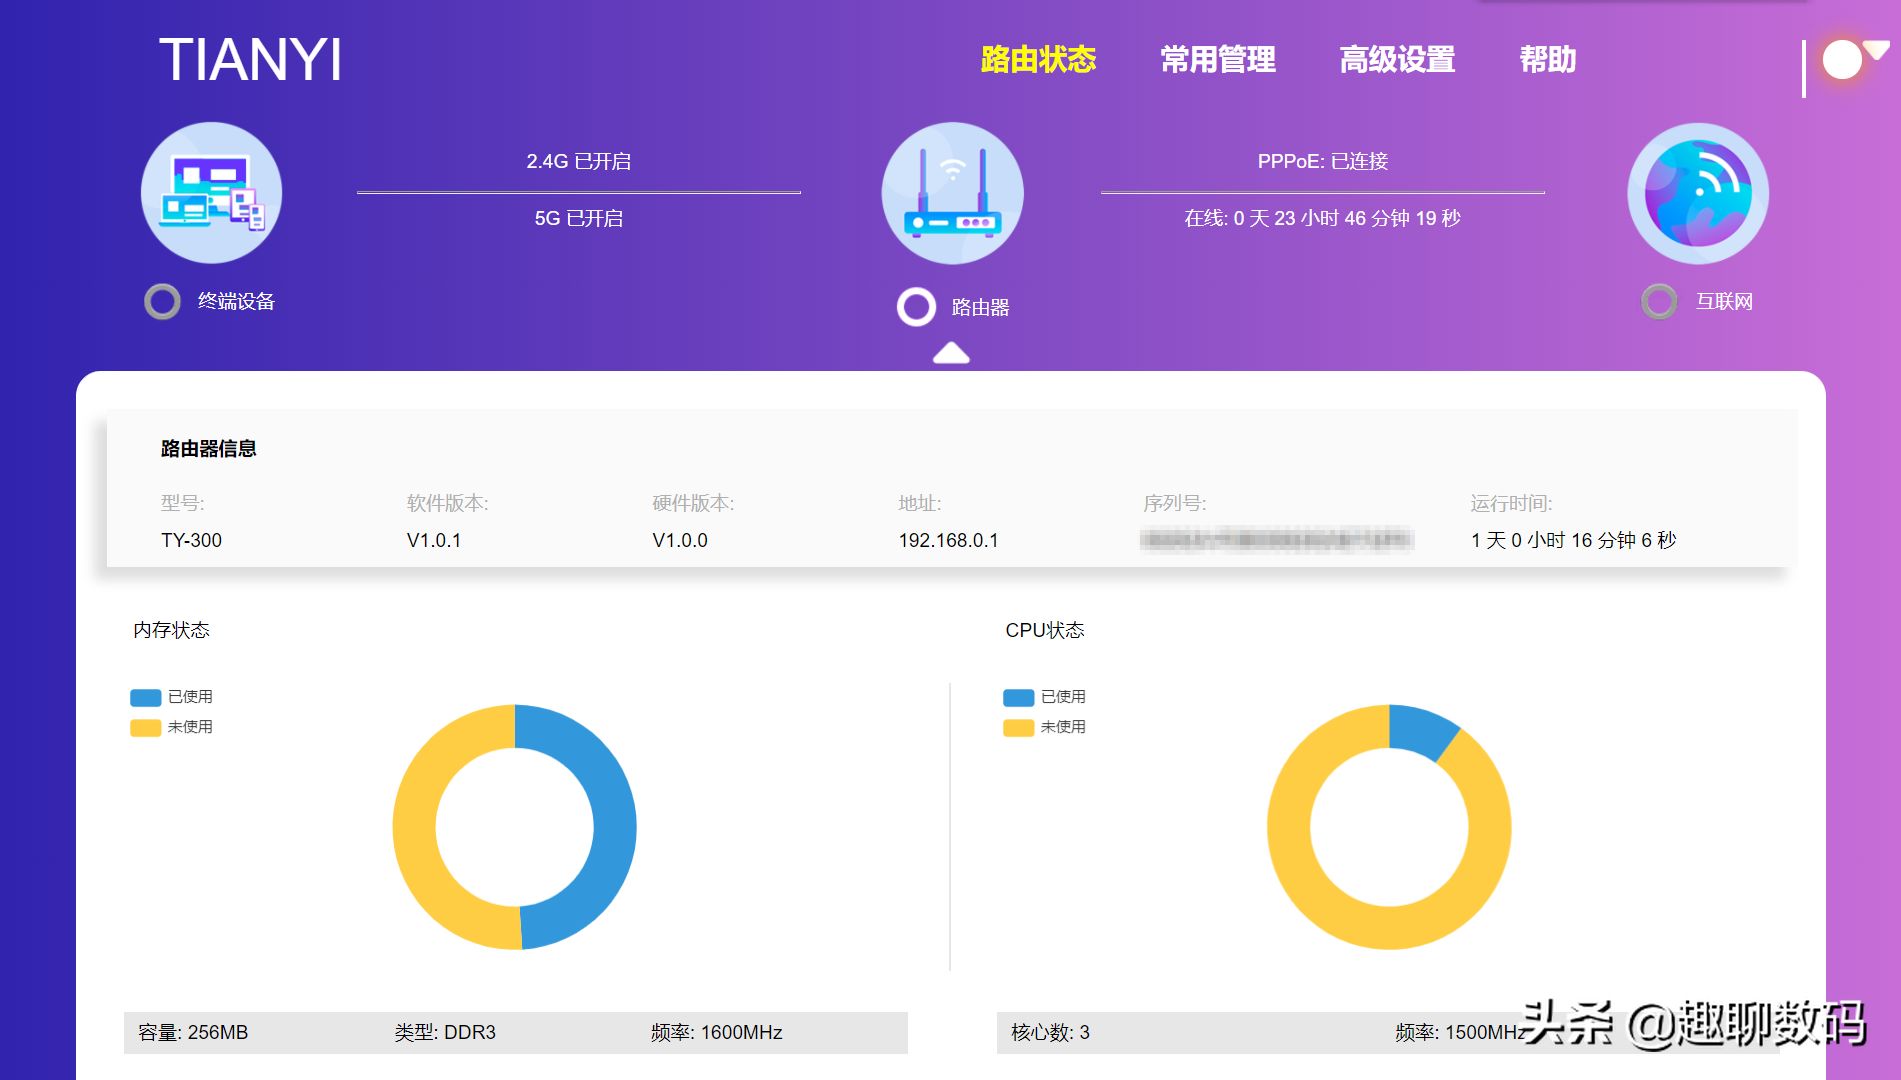Open the 常用管理 menu

tap(1217, 60)
